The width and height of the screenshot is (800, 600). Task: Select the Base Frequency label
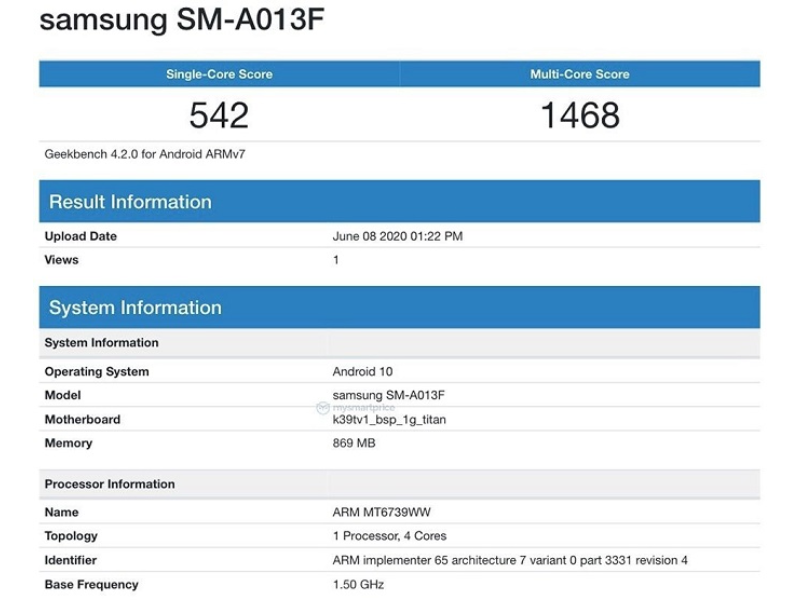(x=91, y=584)
